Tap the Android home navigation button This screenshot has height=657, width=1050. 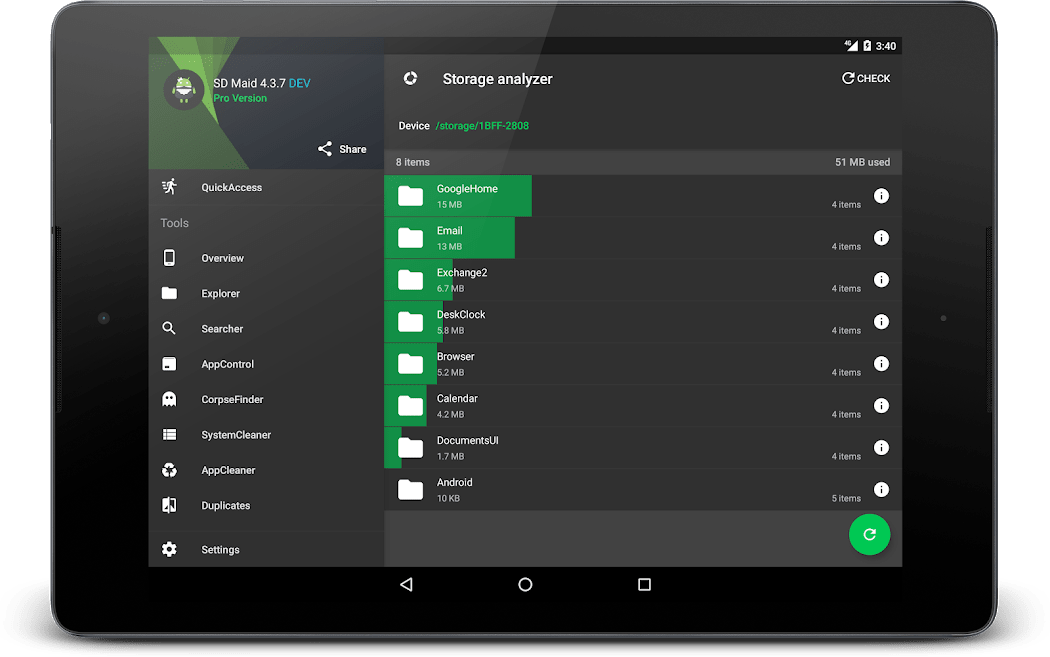coord(525,584)
